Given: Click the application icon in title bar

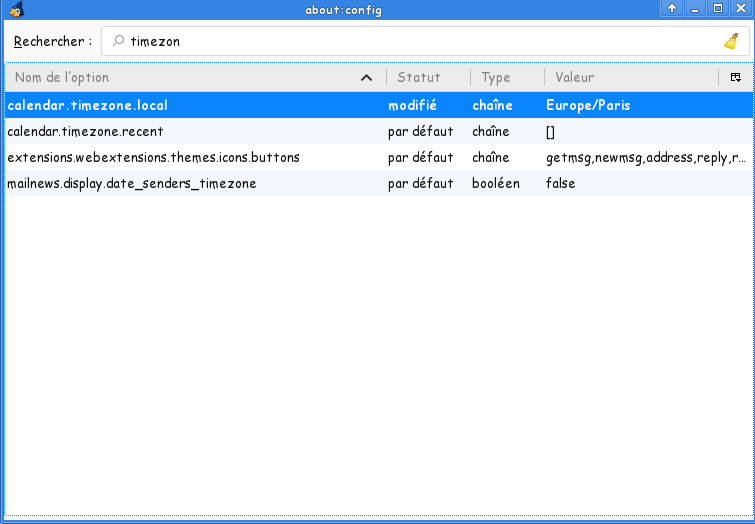Looking at the screenshot, I should 15,9.
